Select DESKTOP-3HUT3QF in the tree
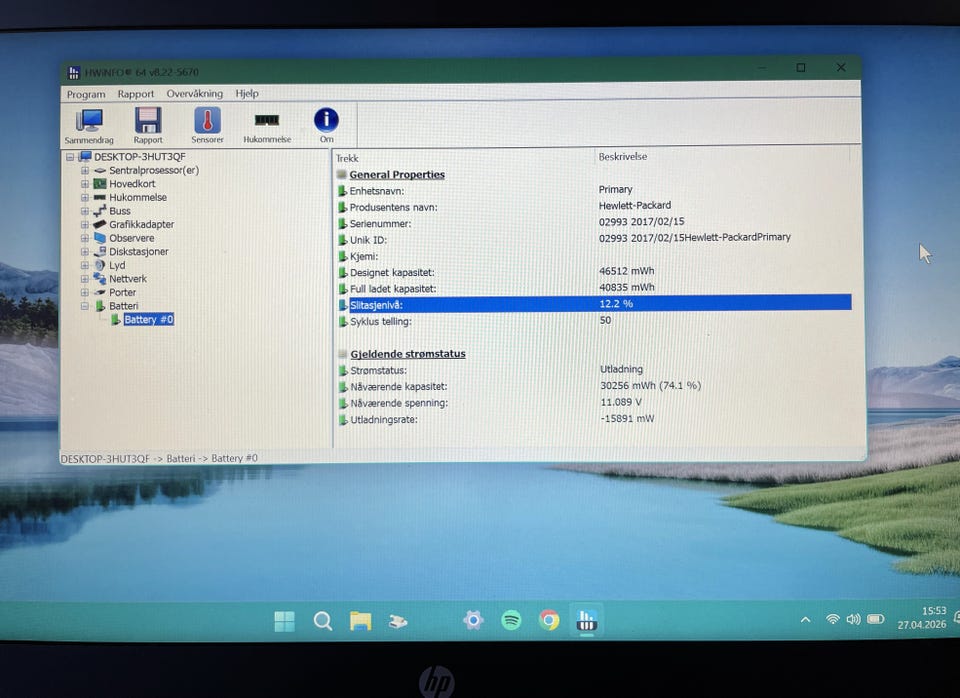The image size is (960, 698). (x=140, y=157)
